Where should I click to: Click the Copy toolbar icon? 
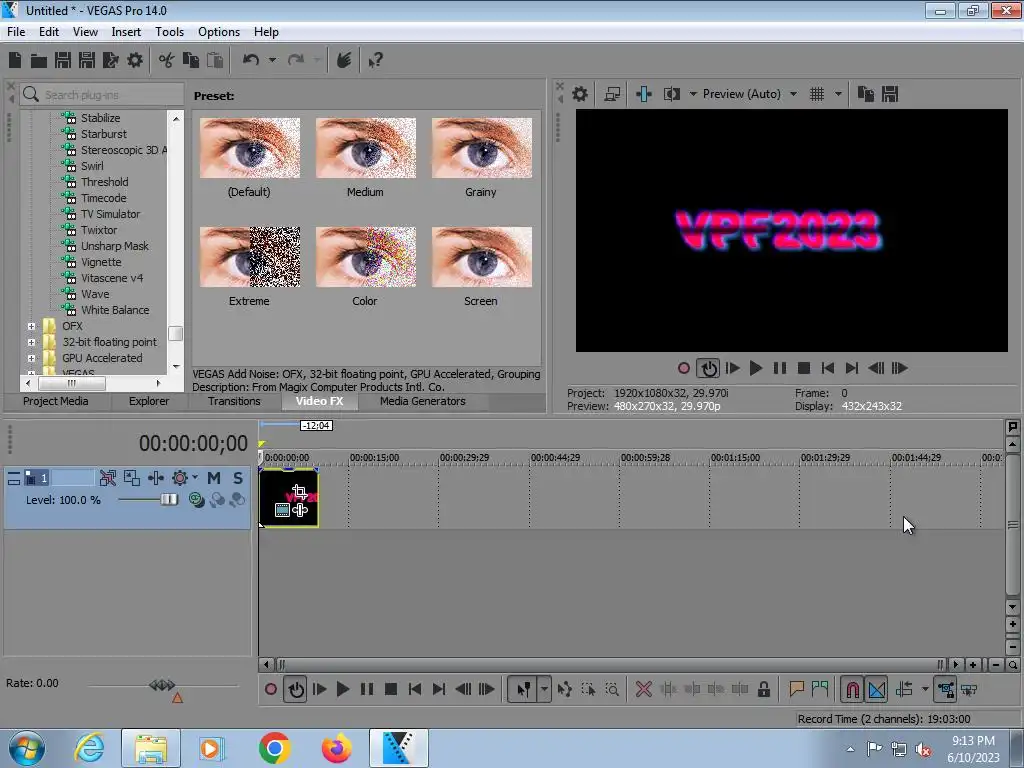point(191,61)
